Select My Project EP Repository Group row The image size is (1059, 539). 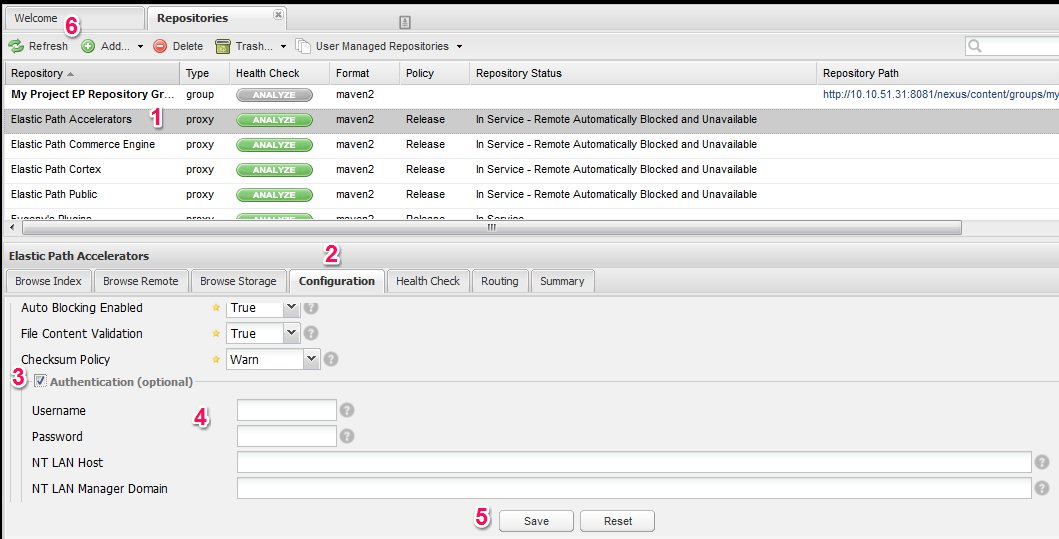coord(530,95)
